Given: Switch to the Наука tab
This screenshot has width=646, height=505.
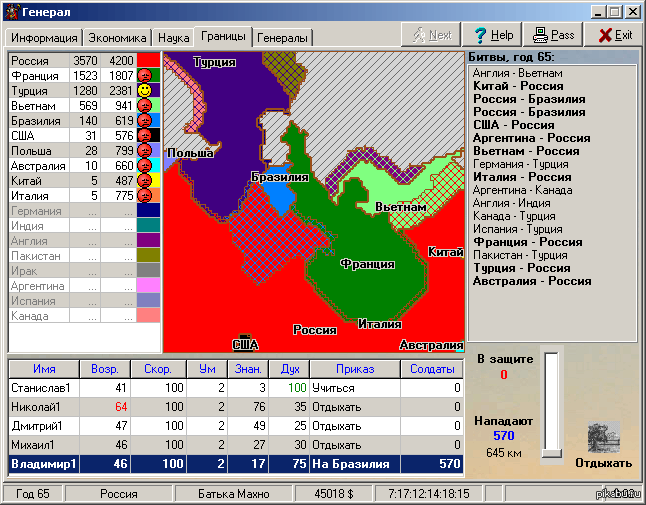Looking at the screenshot, I should (173, 38).
